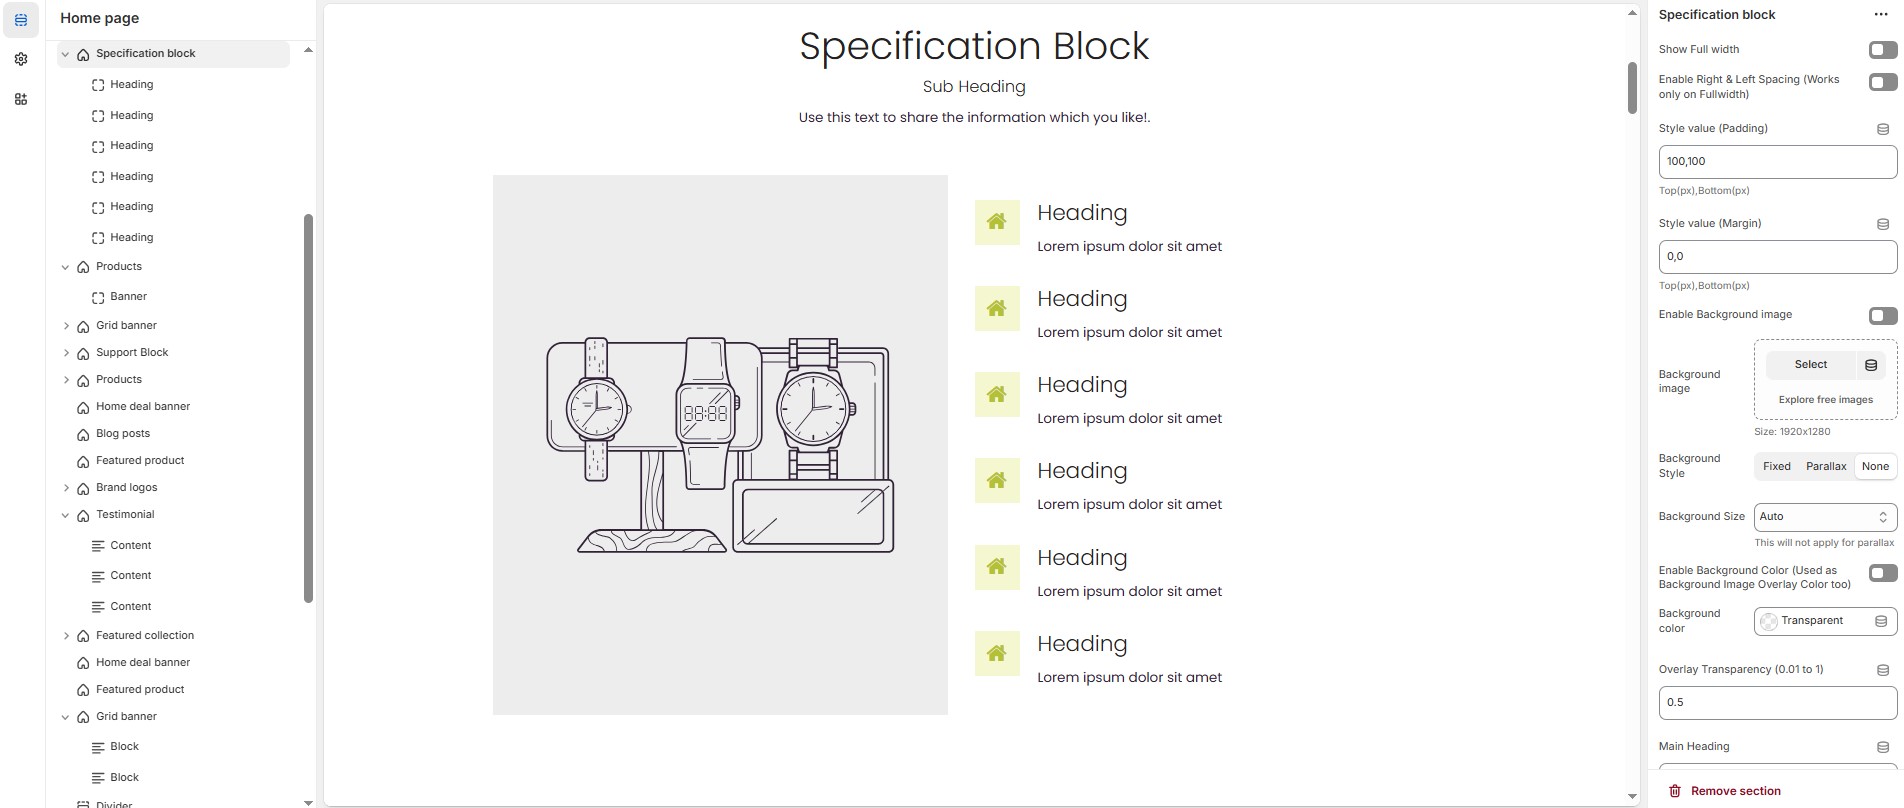Open the Background Size dropdown
Image resolution: width=1904 pixels, height=808 pixels.
point(1825,517)
